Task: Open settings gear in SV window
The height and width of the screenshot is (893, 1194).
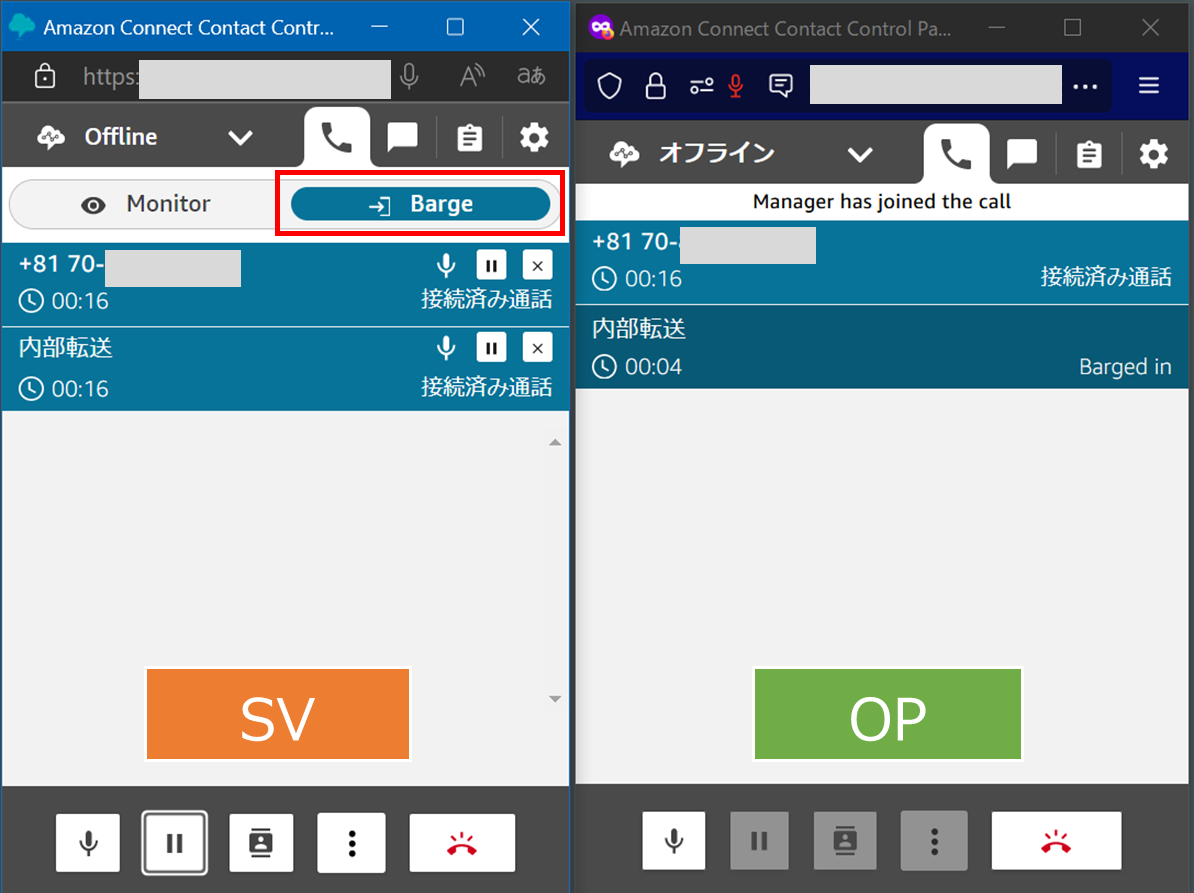Action: click(x=534, y=138)
